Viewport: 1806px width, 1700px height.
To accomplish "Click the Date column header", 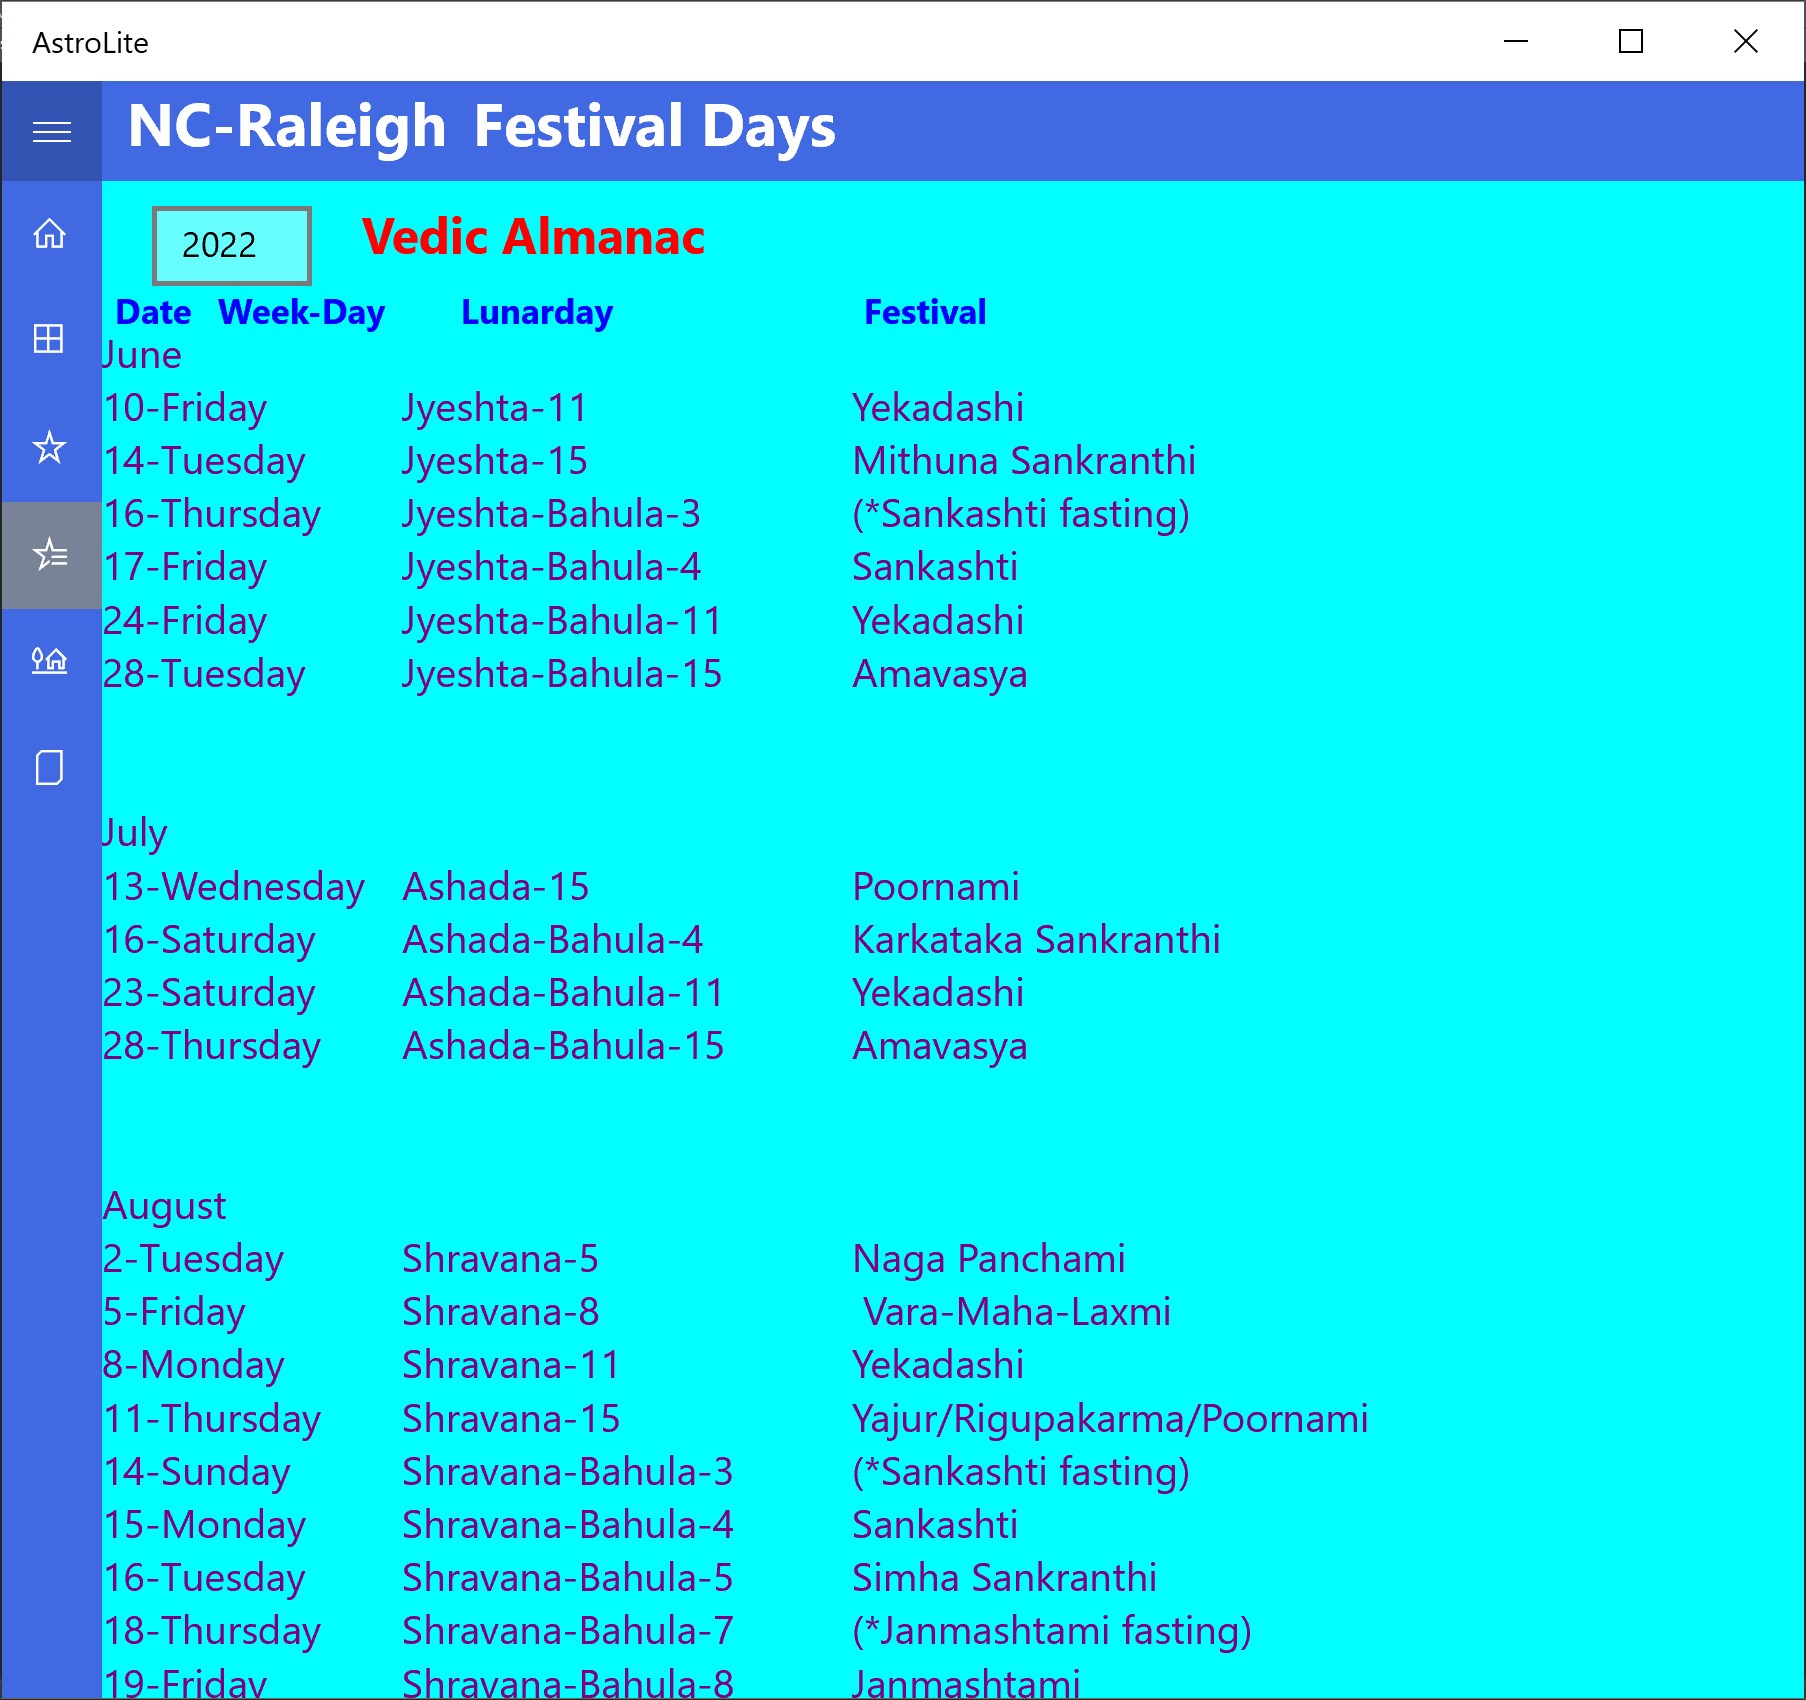I will [153, 312].
